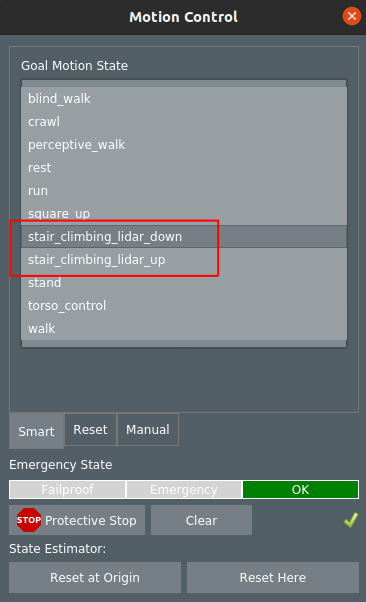Choose perceptive_walk motion state
Viewport: 366px width, 602px height.
coord(184,145)
